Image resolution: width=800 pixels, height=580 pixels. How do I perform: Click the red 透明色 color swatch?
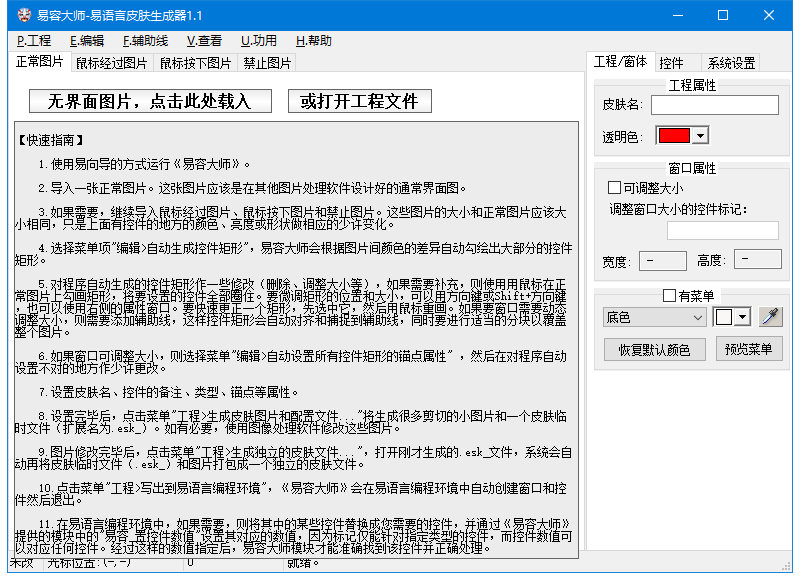point(674,136)
